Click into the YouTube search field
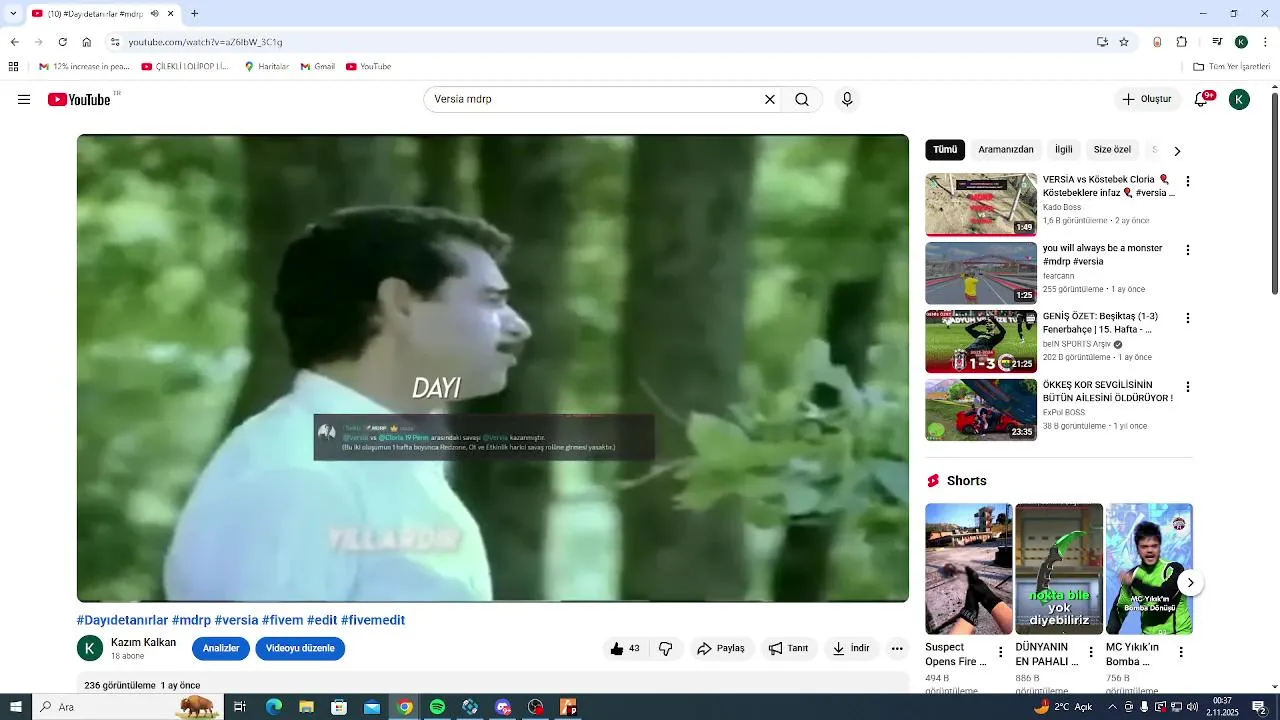 click(595, 99)
